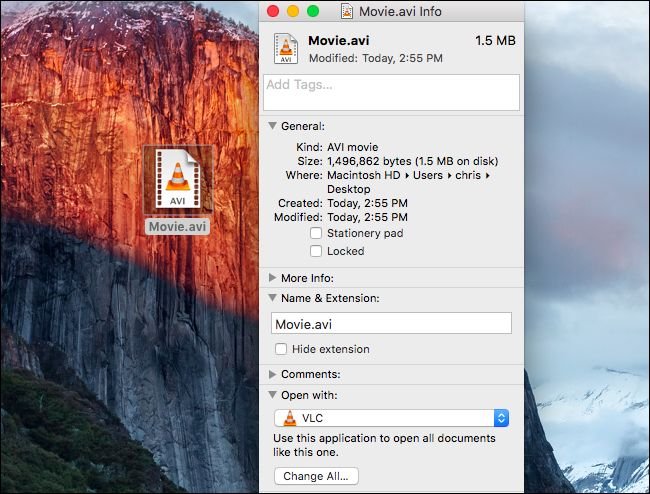Click the green zoom button in the title bar
This screenshot has width=650, height=494.
(x=313, y=11)
